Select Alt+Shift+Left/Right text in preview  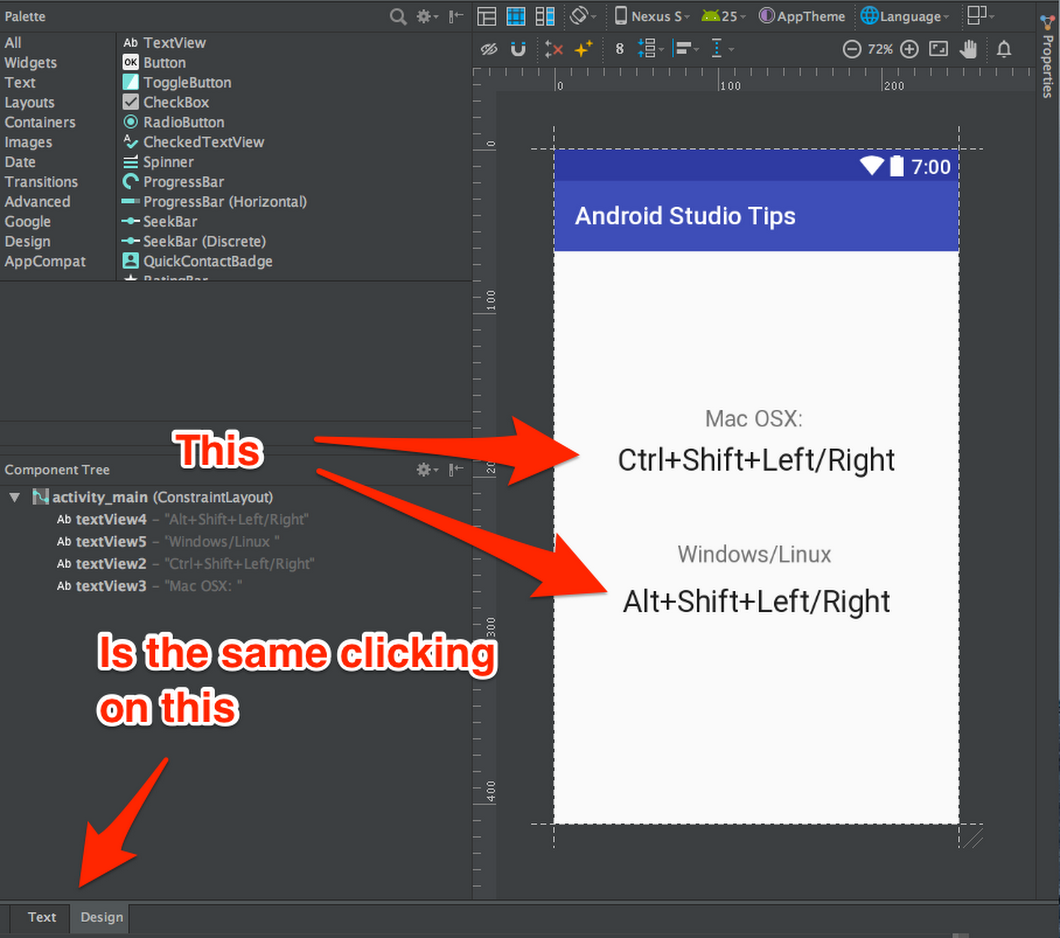756,601
